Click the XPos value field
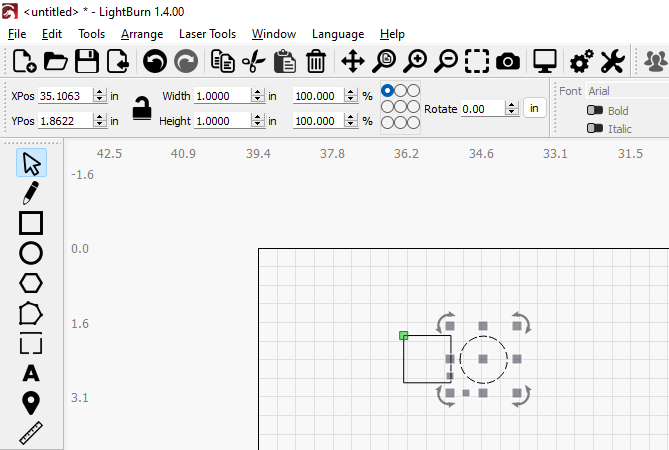 [x=66, y=96]
